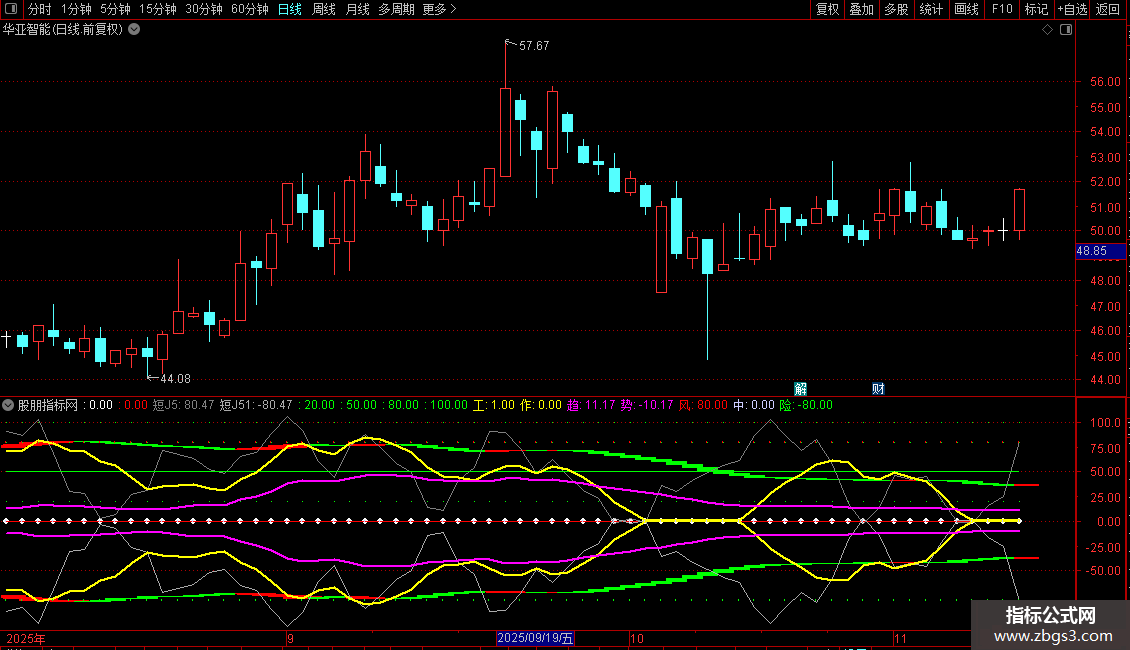The width and height of the screenshot is (1130, 650).
Task: Click the 48.85 price label on axis
Action: pos(1090,251)
